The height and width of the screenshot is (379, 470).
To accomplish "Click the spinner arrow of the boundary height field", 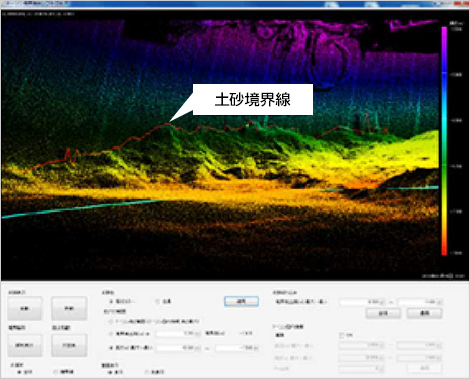I will click(x=198, y=334).
